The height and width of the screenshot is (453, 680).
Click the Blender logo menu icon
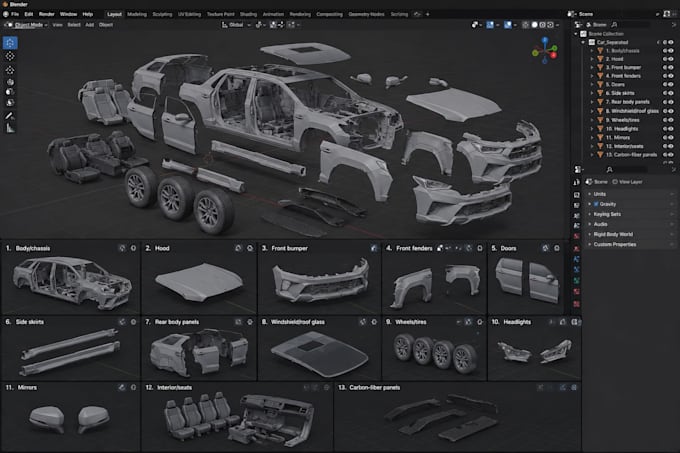(5, 14)
